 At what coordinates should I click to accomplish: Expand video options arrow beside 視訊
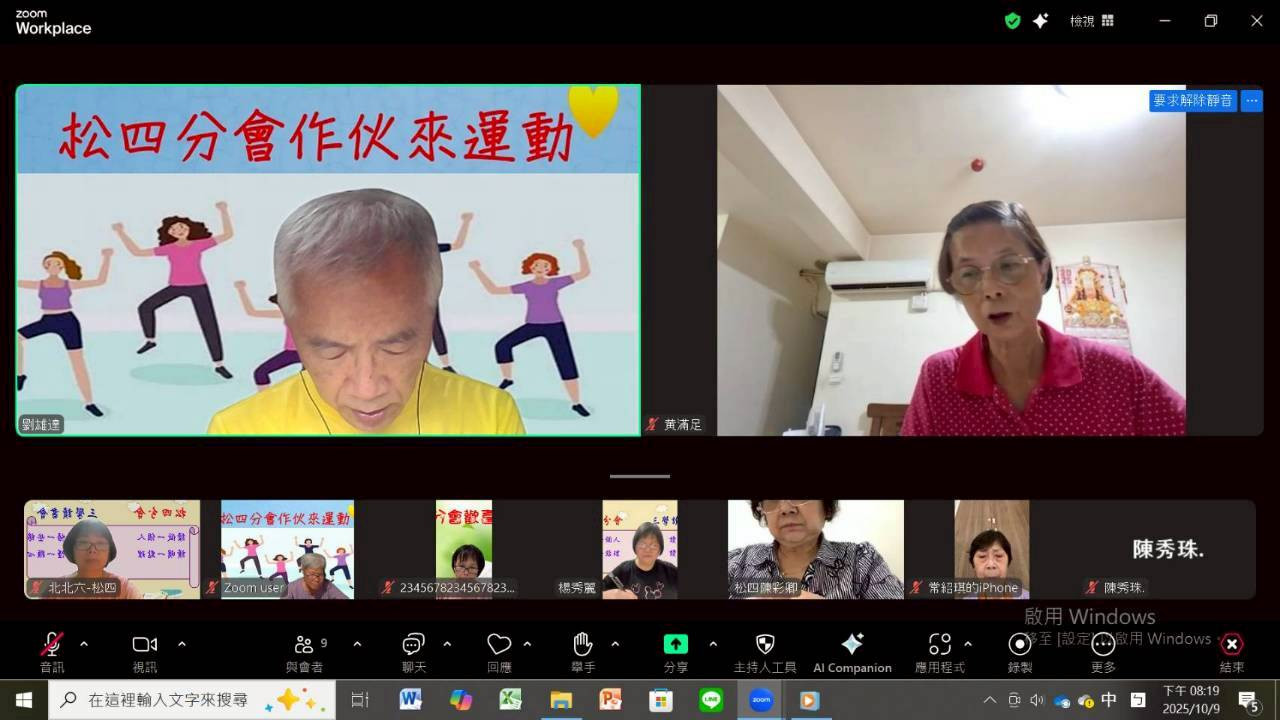pos(181,644)
